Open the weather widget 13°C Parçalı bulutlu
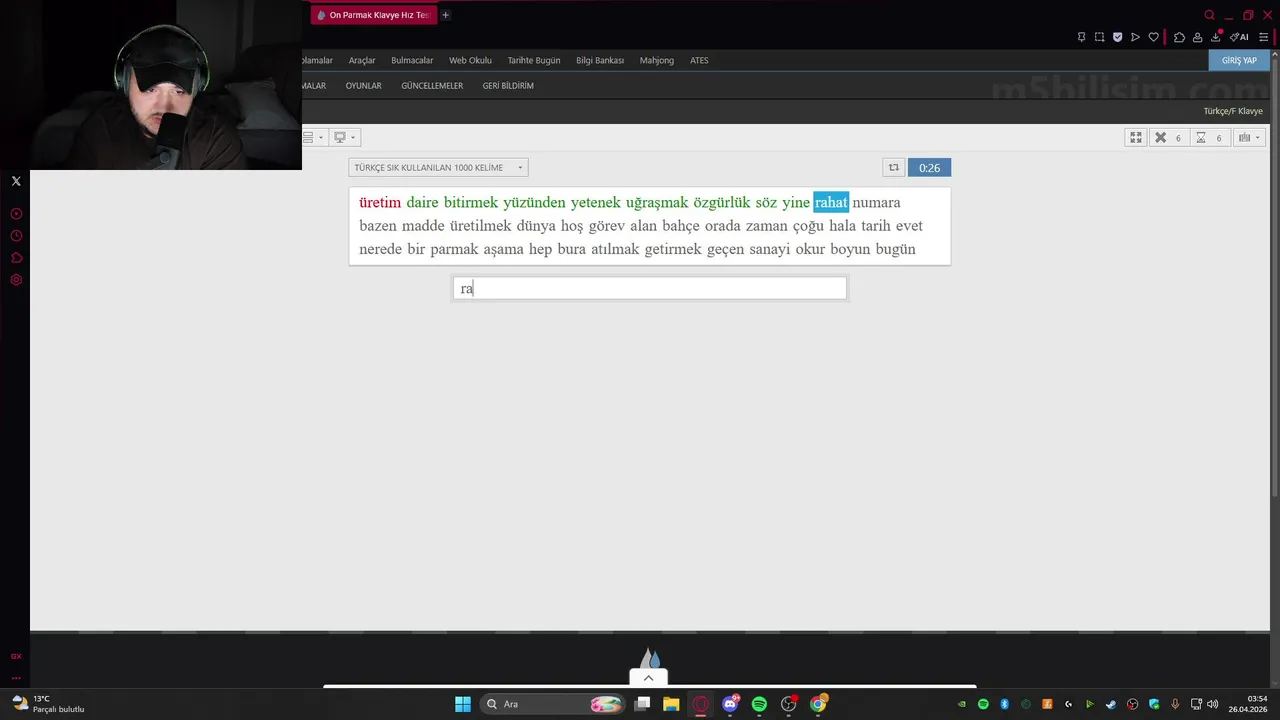1280x720 pixels. 48,704
